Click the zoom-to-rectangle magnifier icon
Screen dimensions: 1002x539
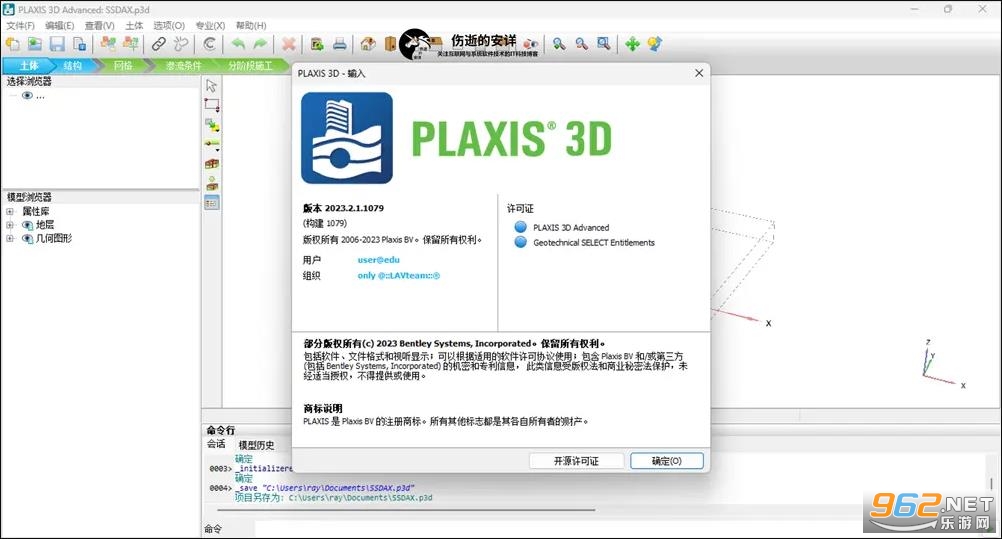(x=603, y=44)
